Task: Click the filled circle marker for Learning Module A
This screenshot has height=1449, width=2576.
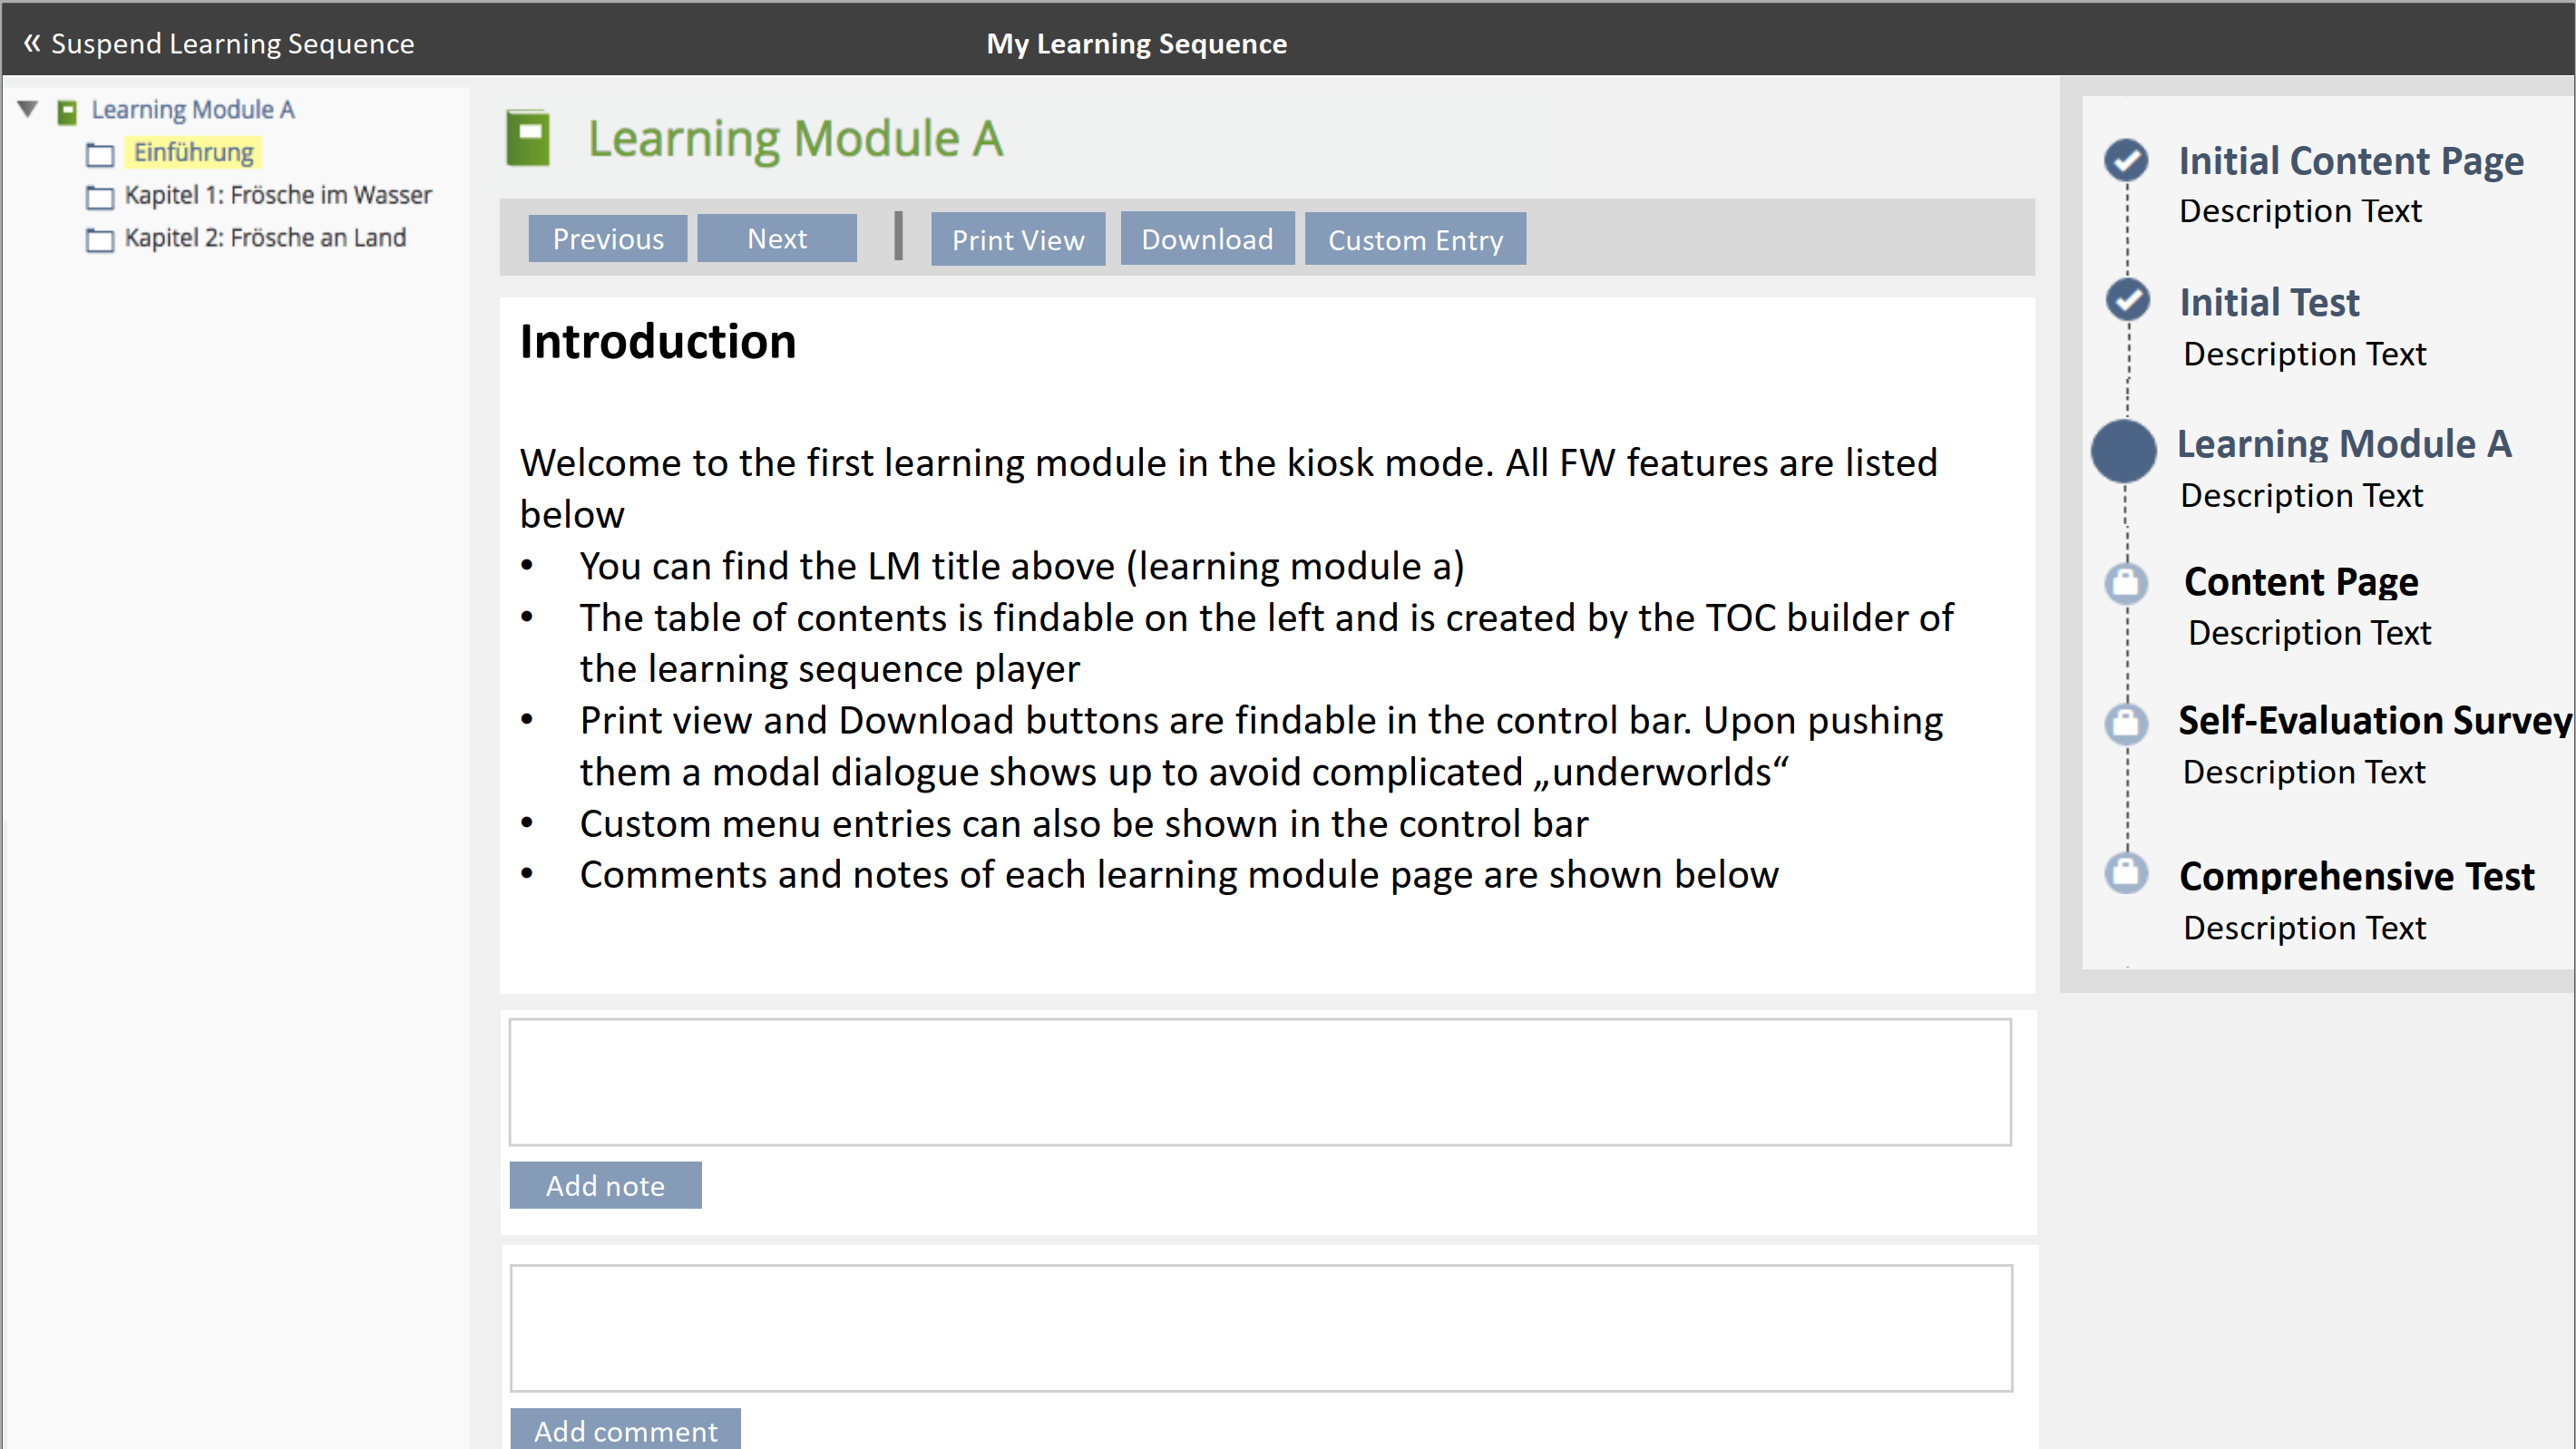Action: coord(2123,451)
